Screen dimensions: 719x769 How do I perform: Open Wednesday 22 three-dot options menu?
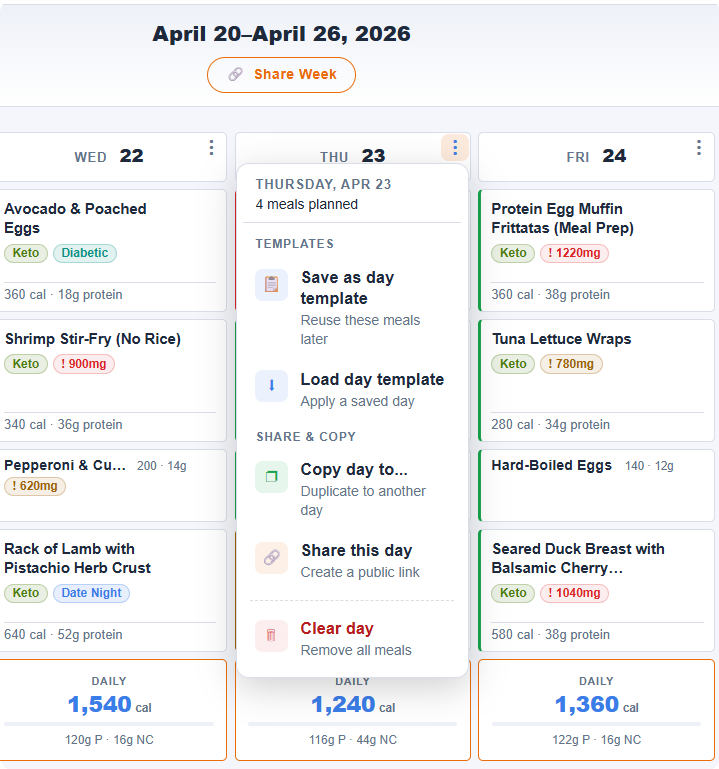click(x=211, y=148)
